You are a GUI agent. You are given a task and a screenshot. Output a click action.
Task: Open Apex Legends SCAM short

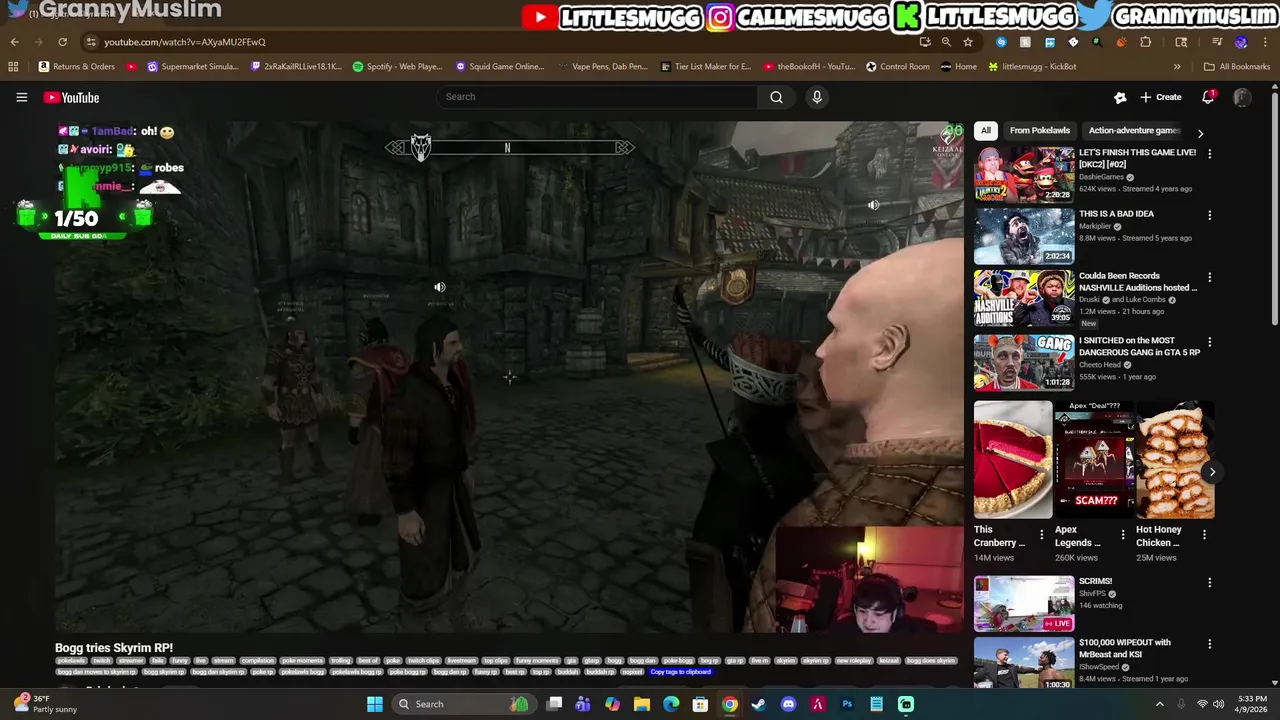[x=1094, y=460]
